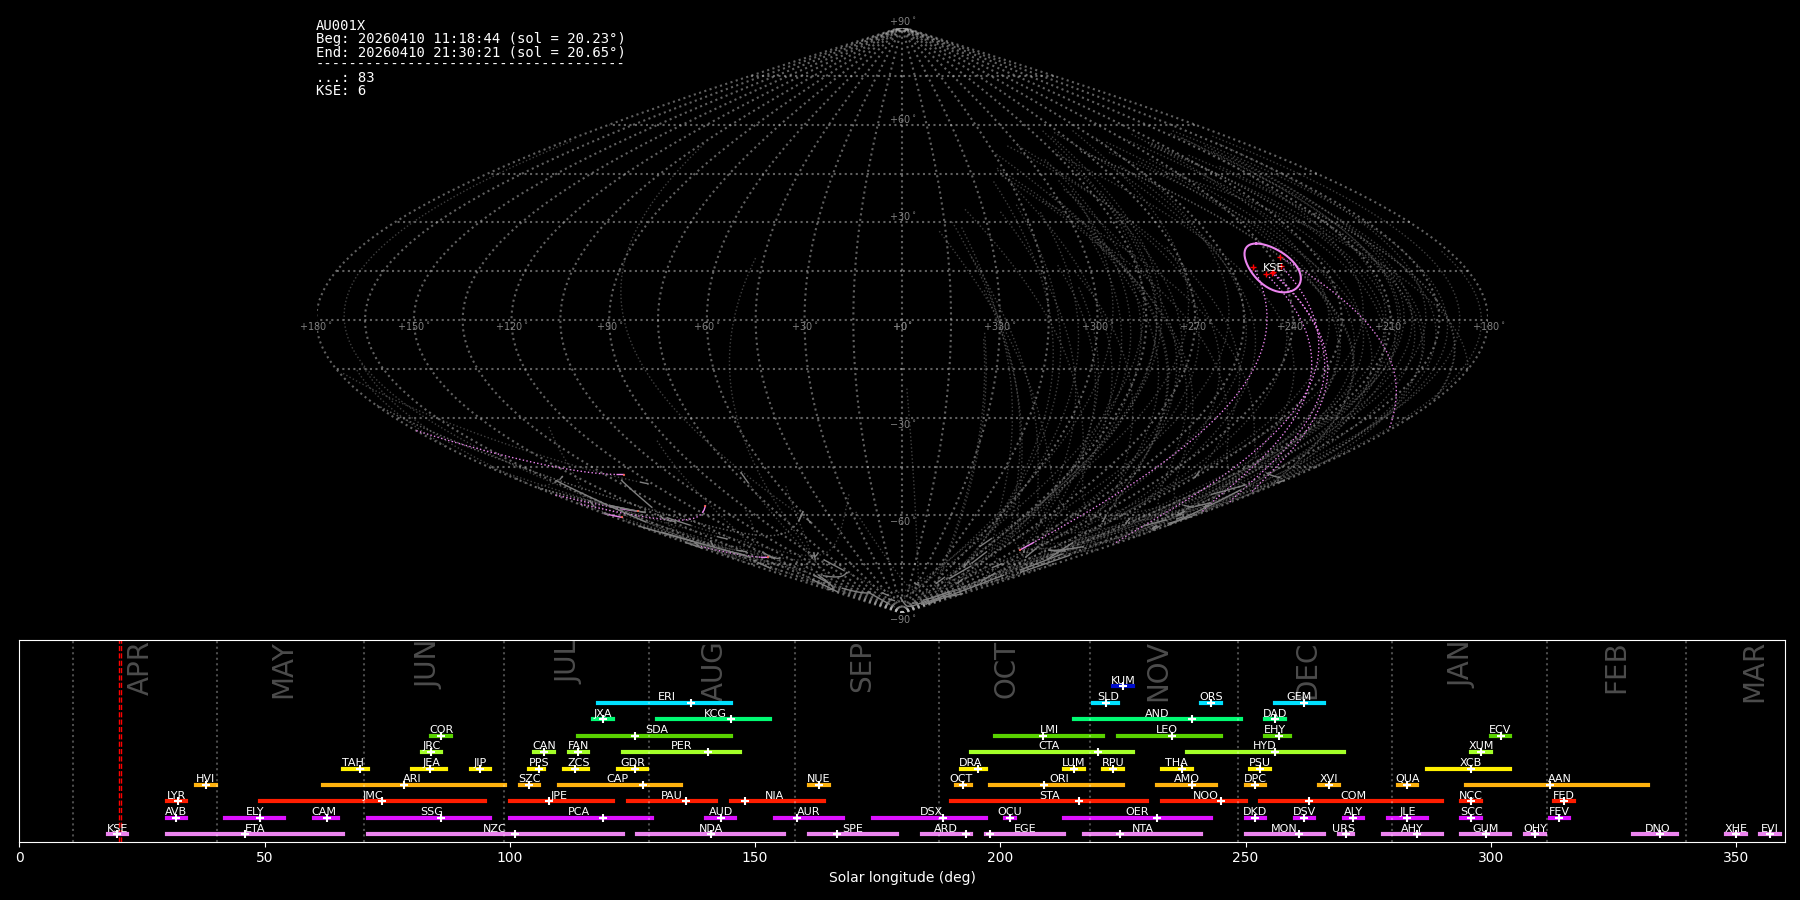1800x900 pixels.
Task: Click the APR month label
Action: pyautogui.click(x=138, y=669)
